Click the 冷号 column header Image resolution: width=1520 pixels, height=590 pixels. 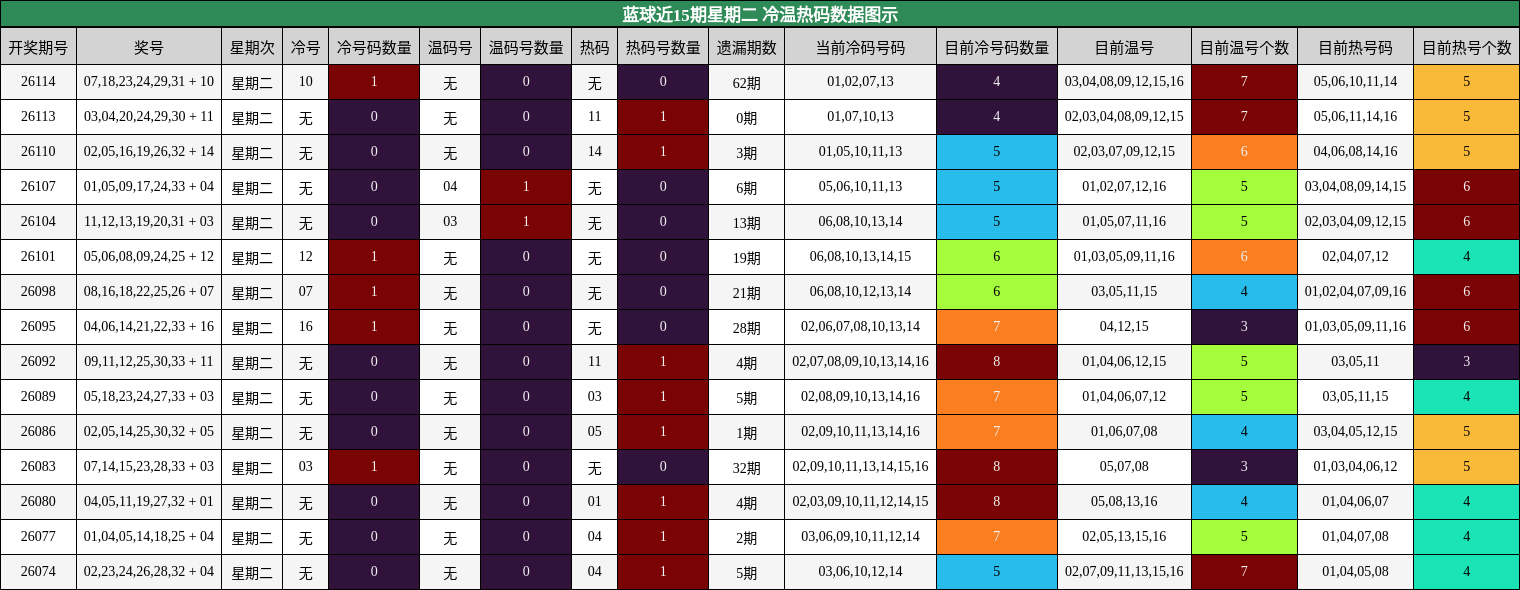pyautogui.click(x=305, y=46)
